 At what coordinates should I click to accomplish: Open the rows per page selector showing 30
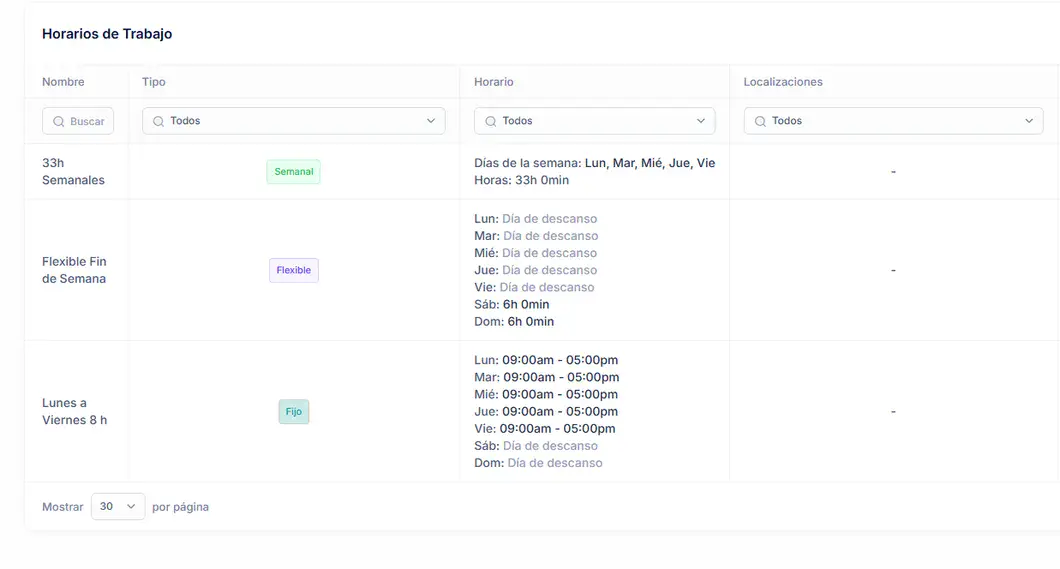pyautogui.click(x=118, y=507)
